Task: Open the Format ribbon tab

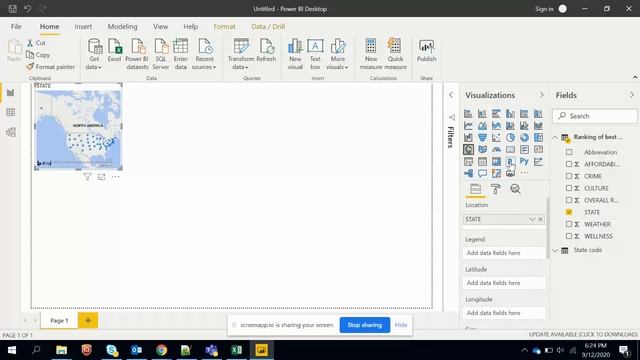Action: [224, 27]
